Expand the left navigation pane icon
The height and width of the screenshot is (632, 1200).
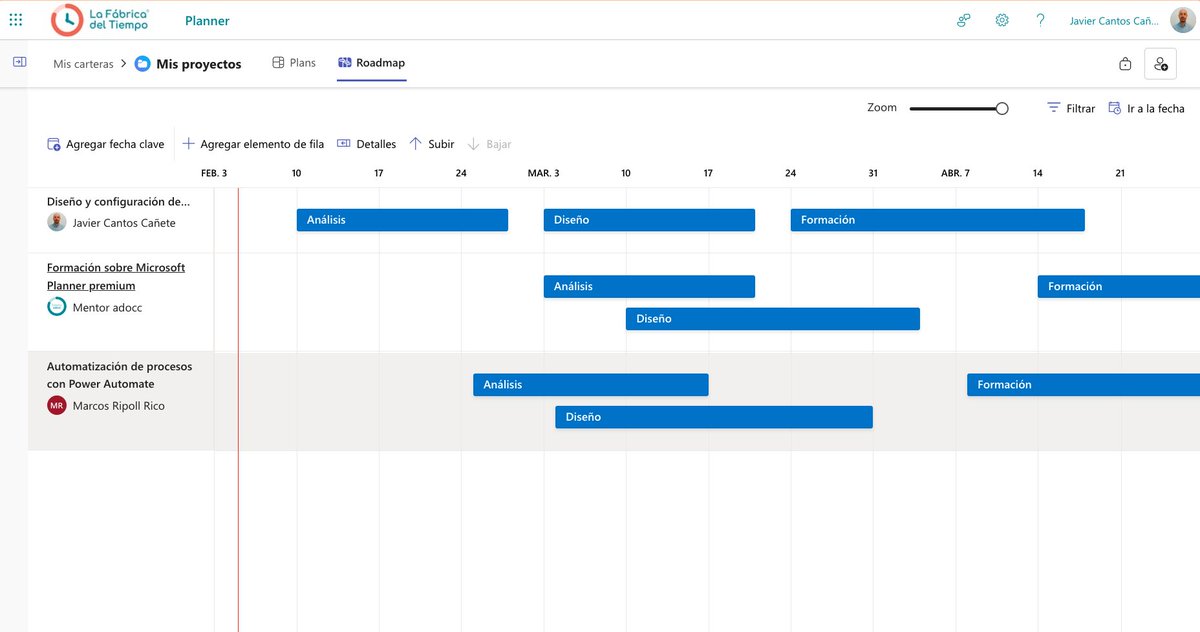(19, 62)
